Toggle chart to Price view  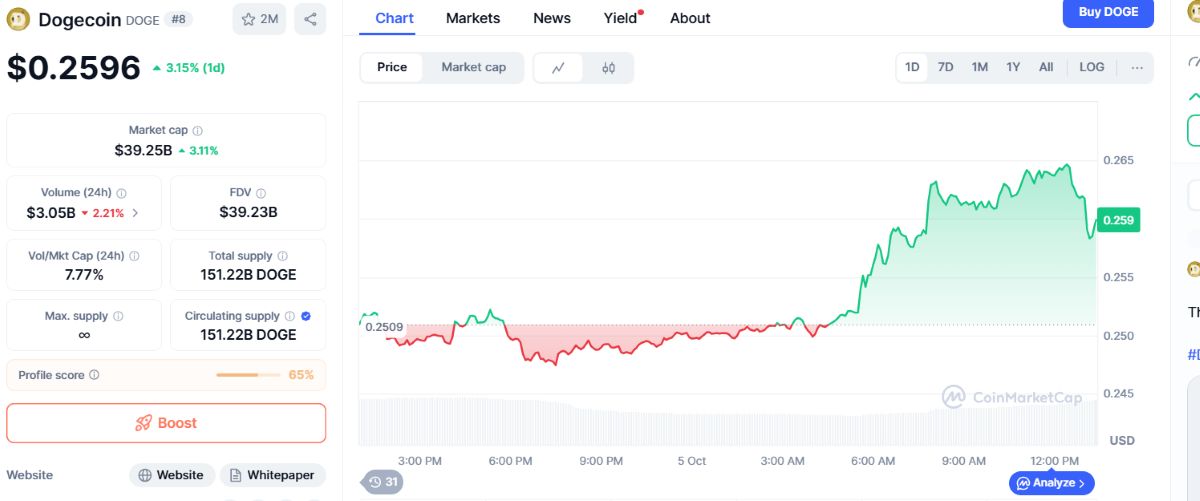point(392,67)
